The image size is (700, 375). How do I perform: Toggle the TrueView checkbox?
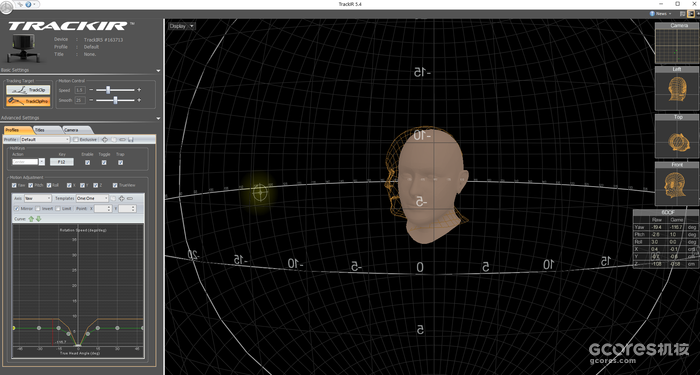tap(115, 185)
